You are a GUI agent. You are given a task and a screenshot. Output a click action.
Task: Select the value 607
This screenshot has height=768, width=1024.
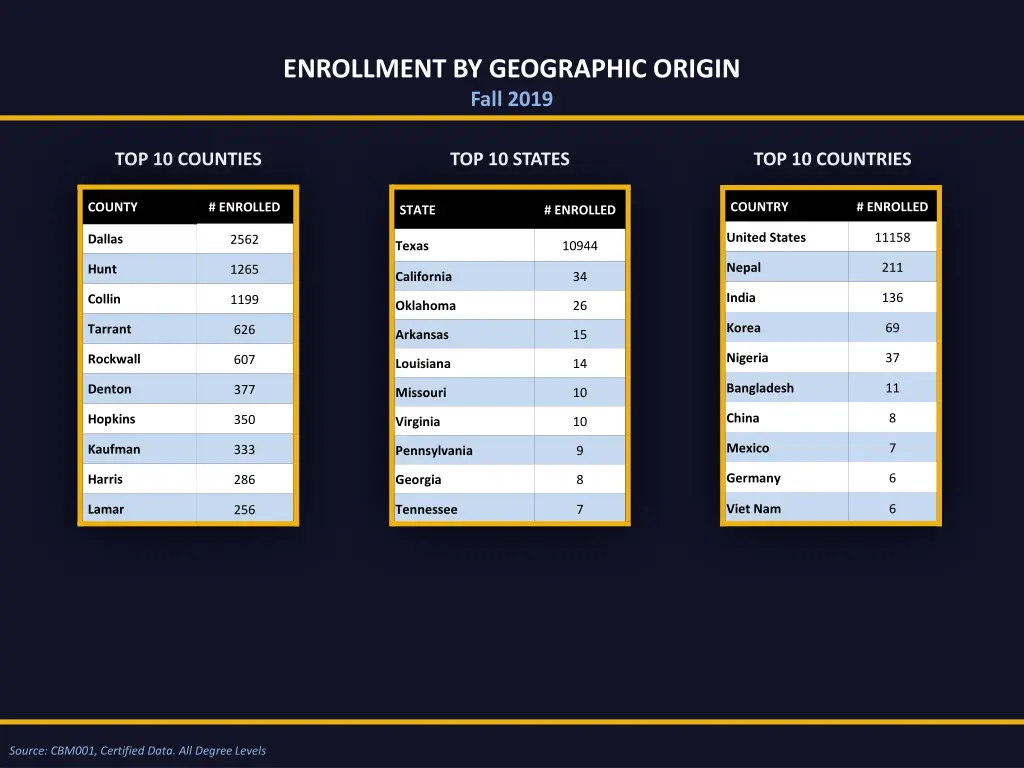click(x=244, y=359)
